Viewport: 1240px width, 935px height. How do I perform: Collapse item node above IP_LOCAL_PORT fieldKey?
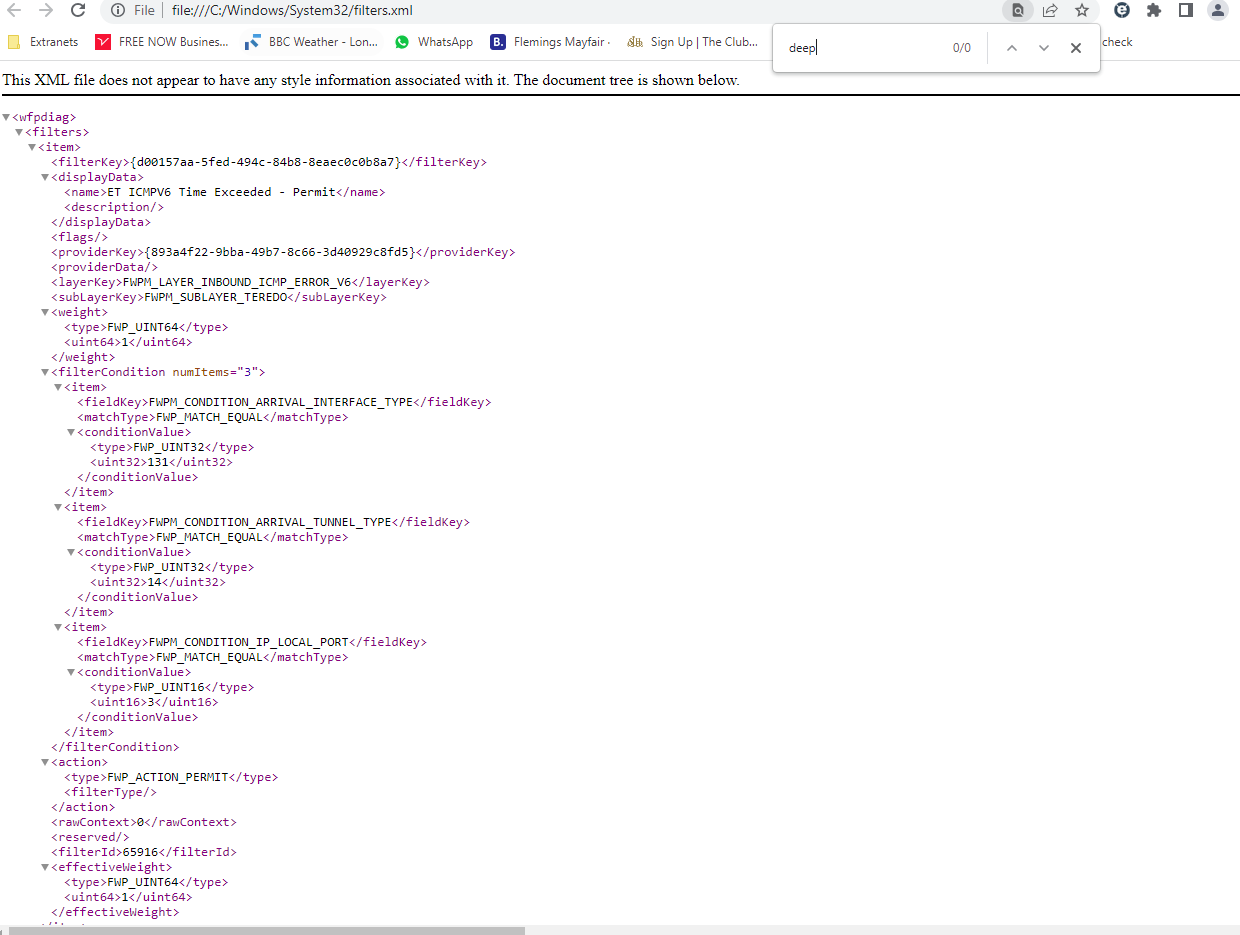58,627
